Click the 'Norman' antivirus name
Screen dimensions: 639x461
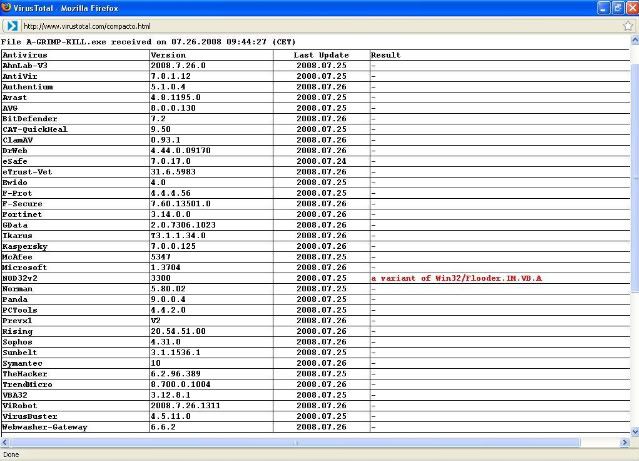tap(17, 289)
